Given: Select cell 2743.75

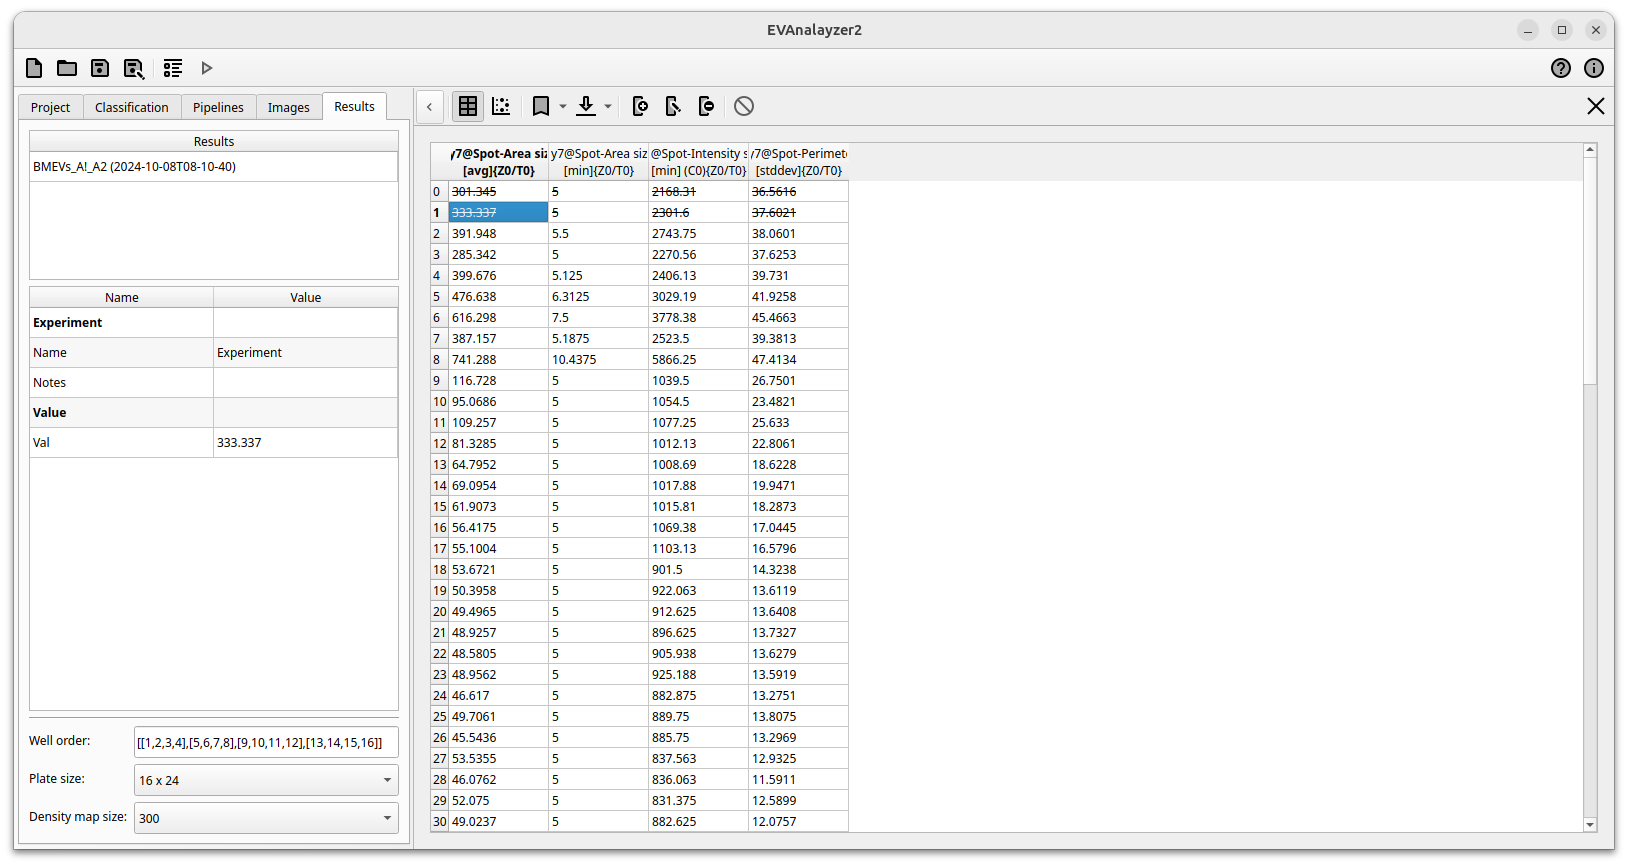Looking at the screenshot, I should [699, 234].
